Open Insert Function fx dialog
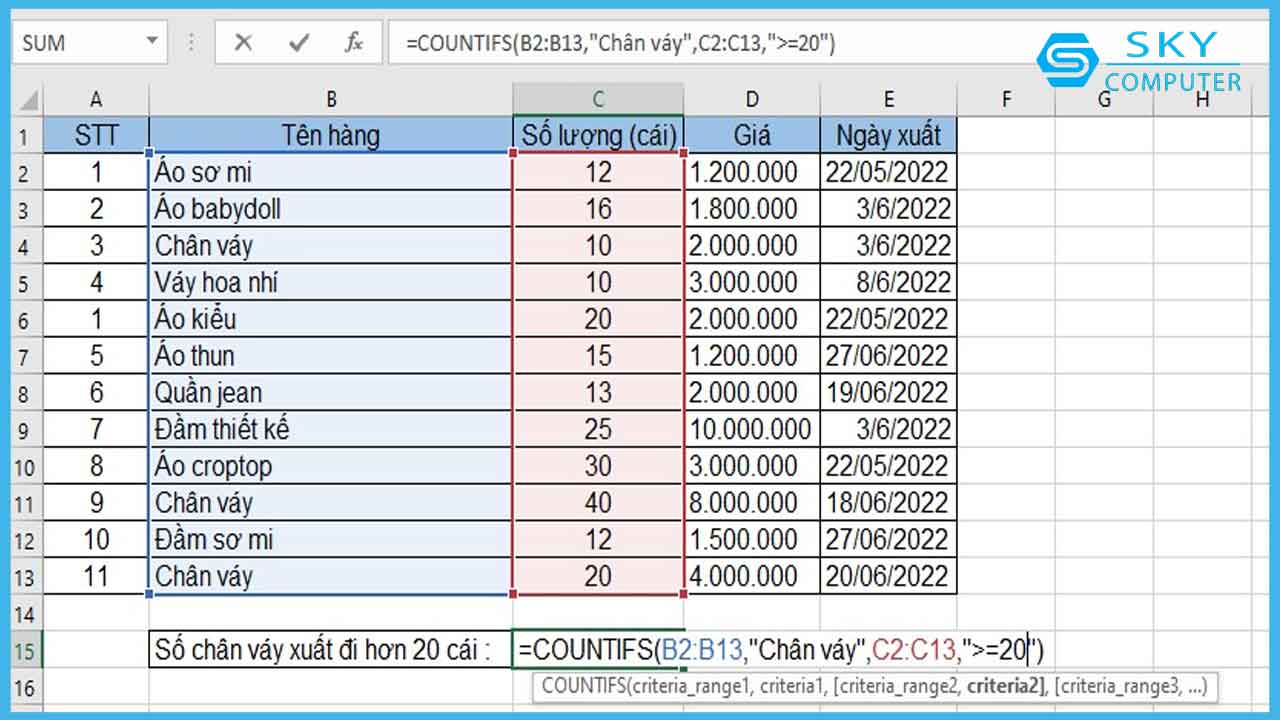Image resolution: width=1280 pixels, height=720 pixels. tap(353, 43)
